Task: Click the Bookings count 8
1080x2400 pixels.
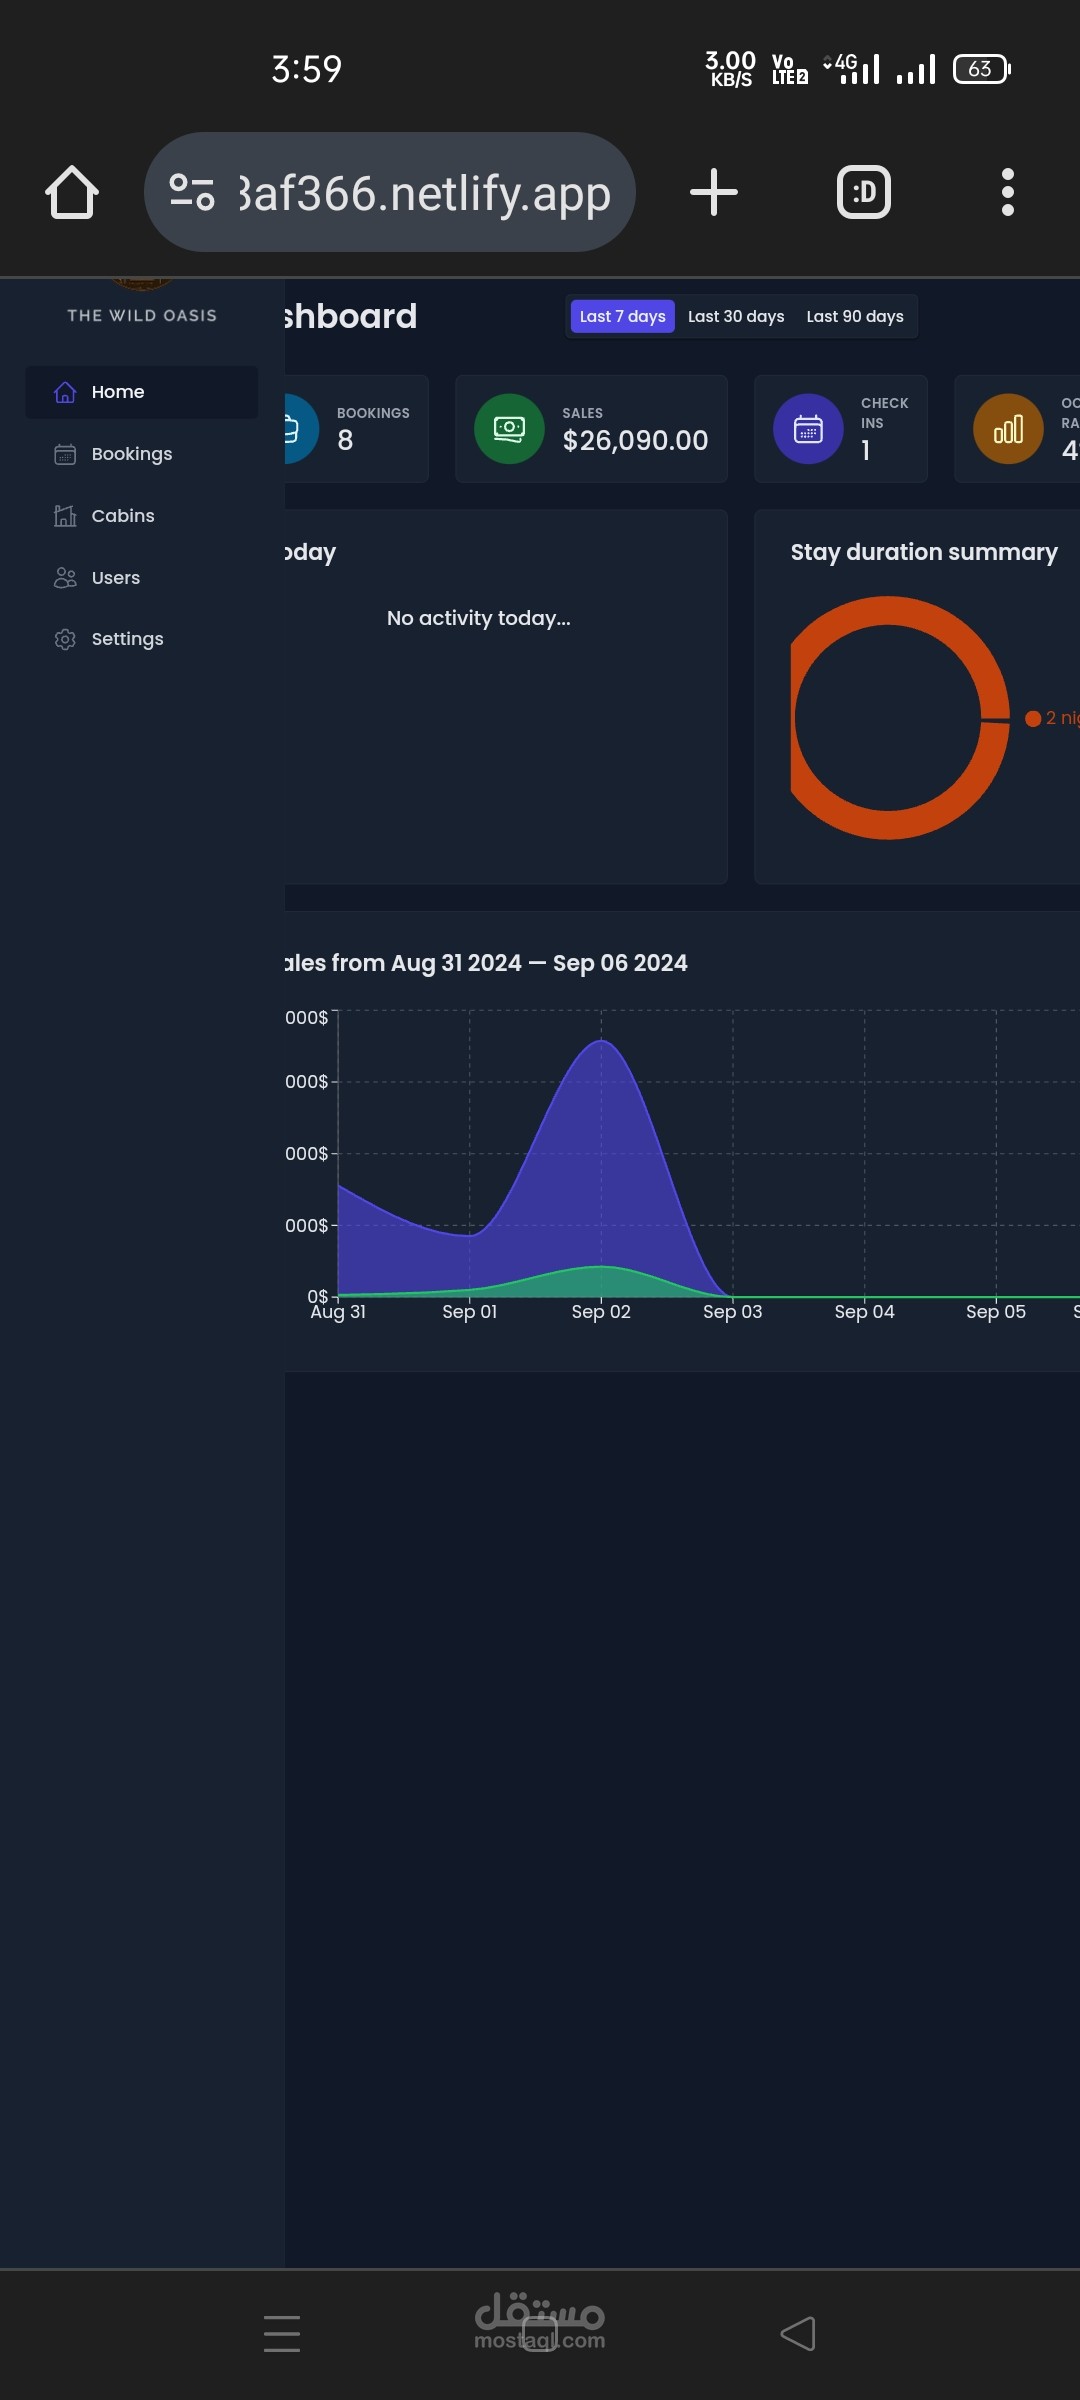Action: (x=345, y=440)
